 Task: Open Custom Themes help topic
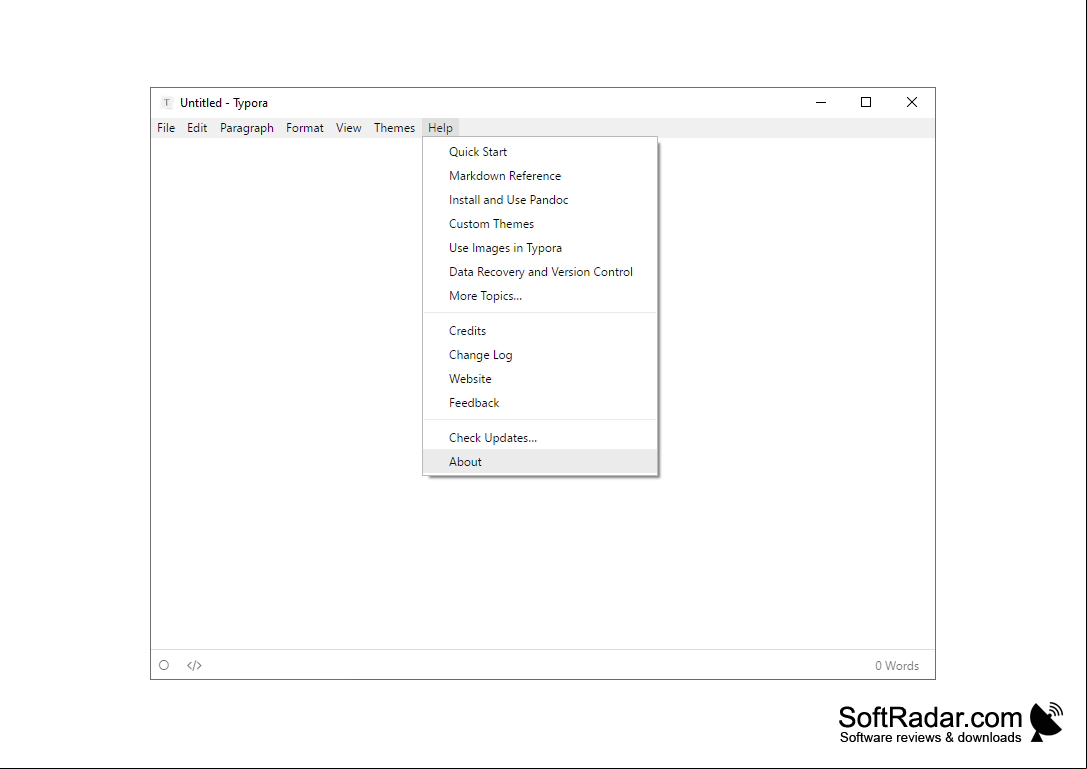point(540,224)
